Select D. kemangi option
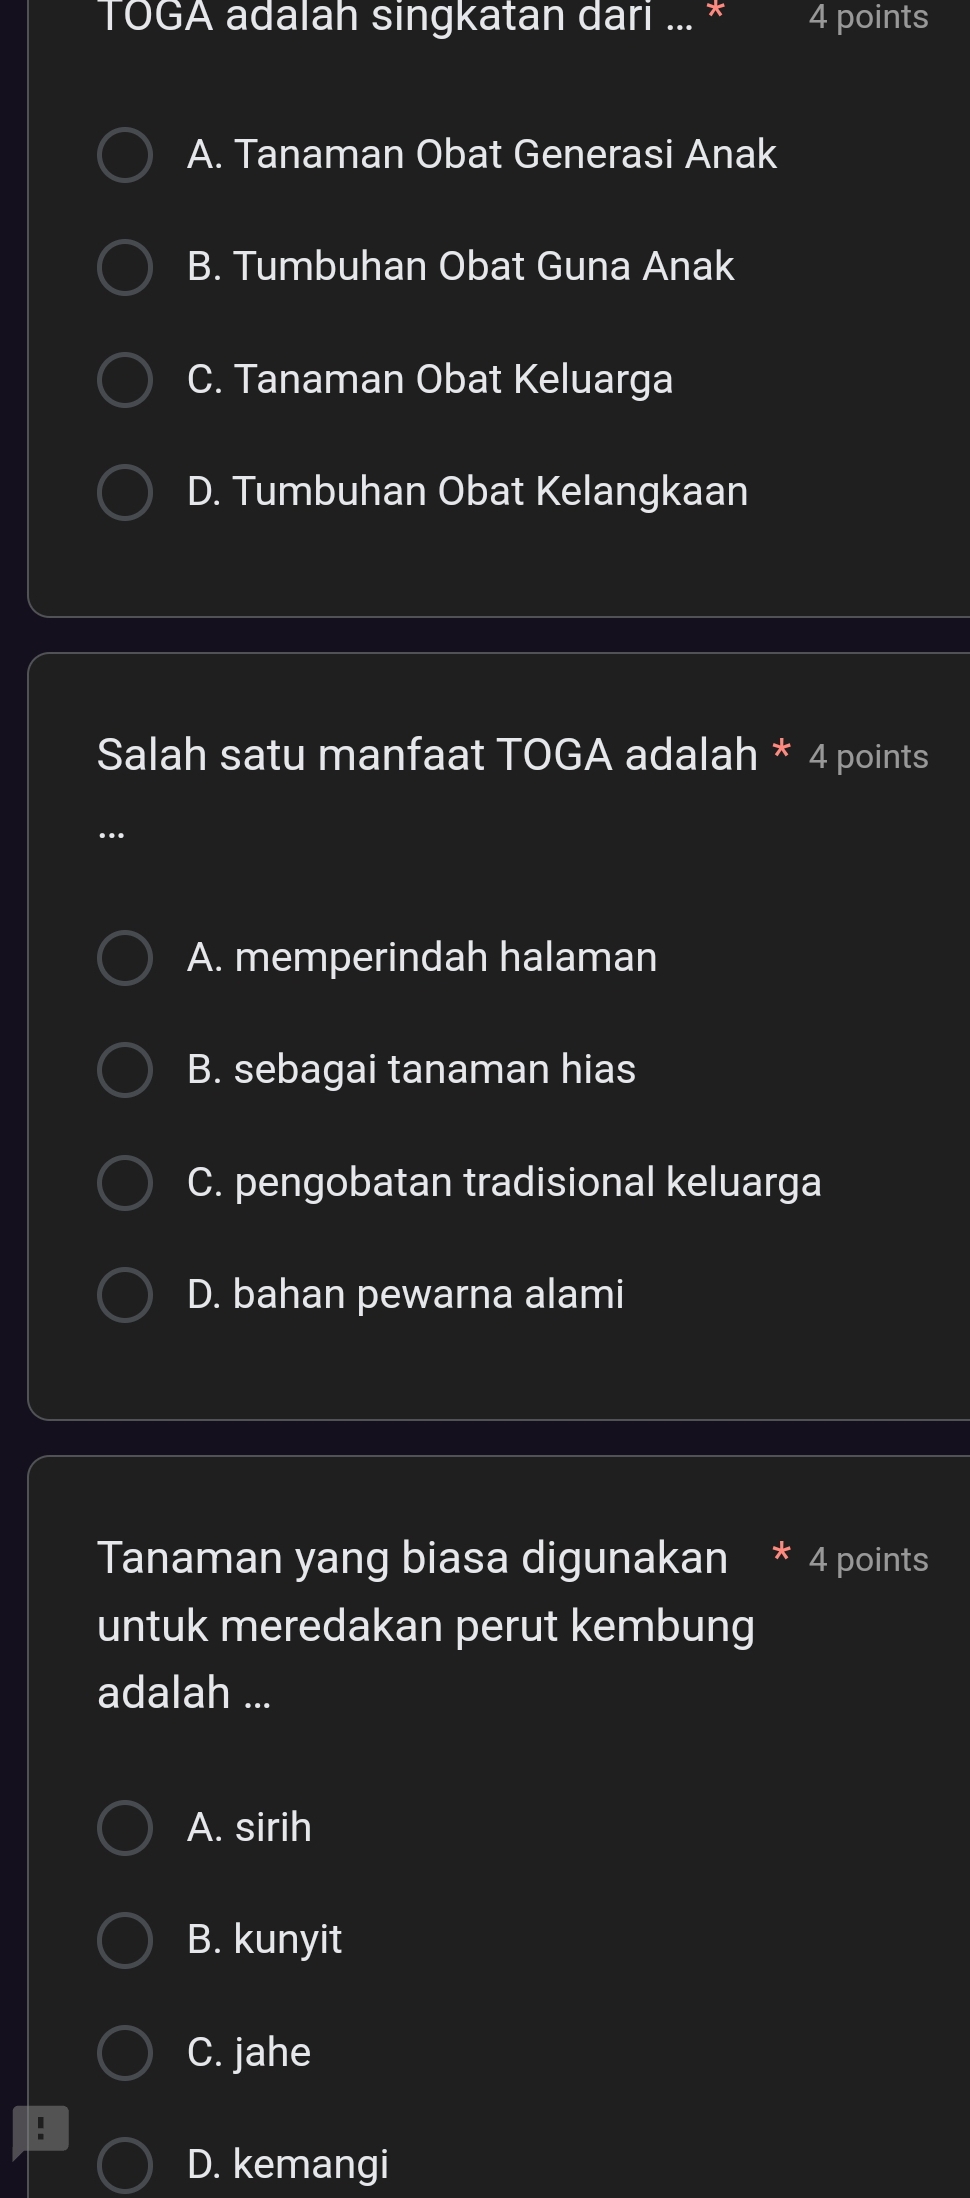 125,2165
